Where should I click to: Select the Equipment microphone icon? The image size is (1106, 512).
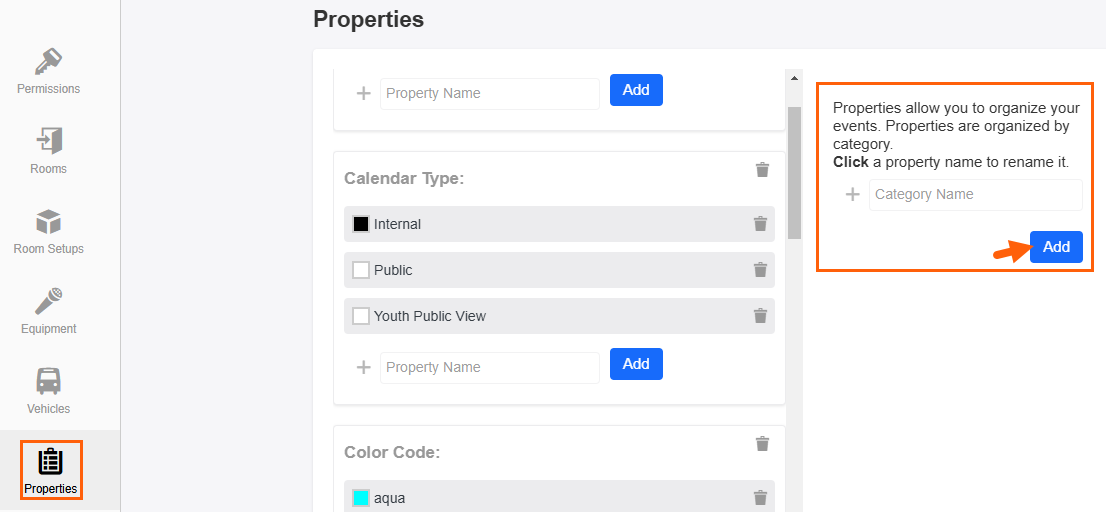click(49, 301)
